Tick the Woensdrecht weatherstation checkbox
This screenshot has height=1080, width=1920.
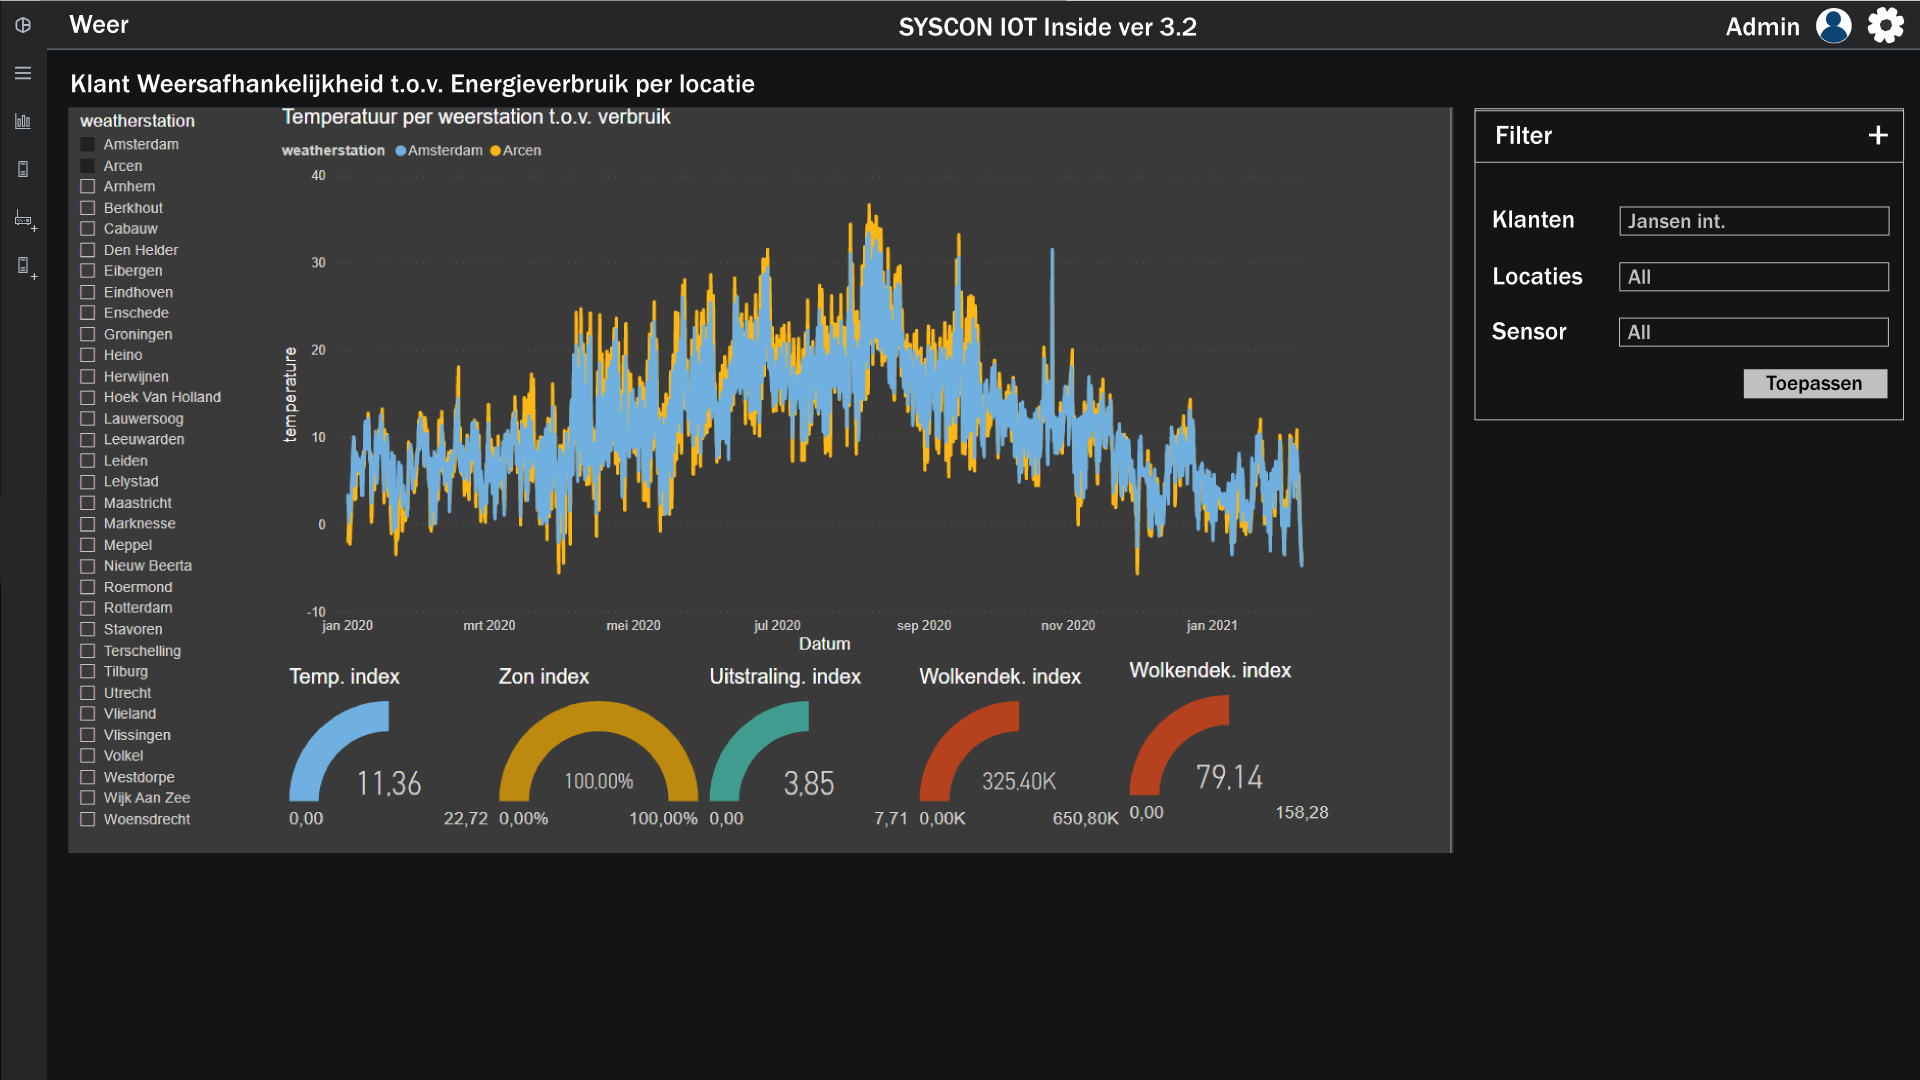click(88, 819)
